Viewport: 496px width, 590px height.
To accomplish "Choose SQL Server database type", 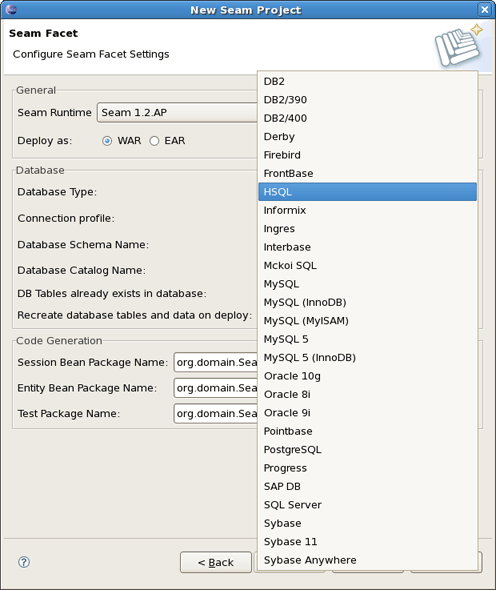I will coord(368,505).
